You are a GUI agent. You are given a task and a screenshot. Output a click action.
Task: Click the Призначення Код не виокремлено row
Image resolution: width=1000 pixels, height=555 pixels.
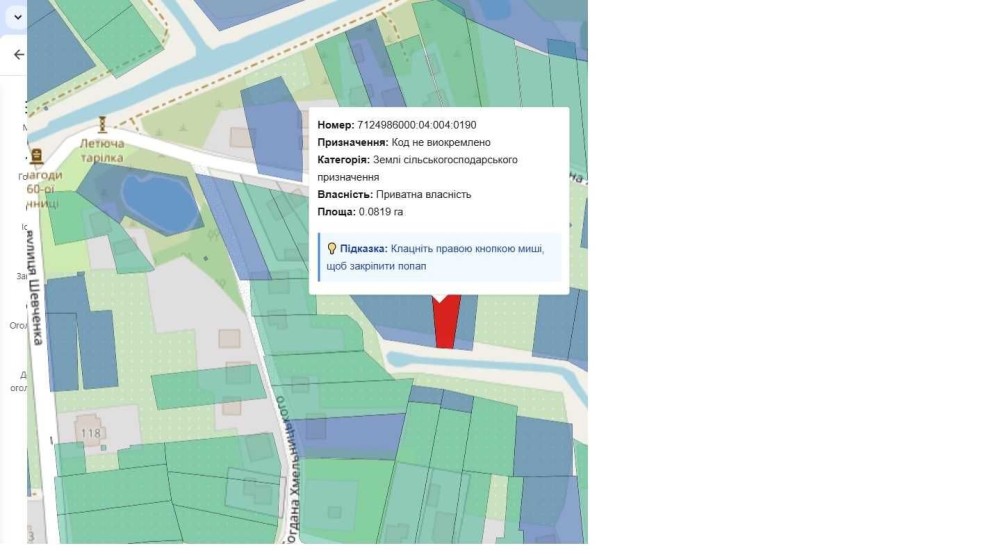coord(404,142)
